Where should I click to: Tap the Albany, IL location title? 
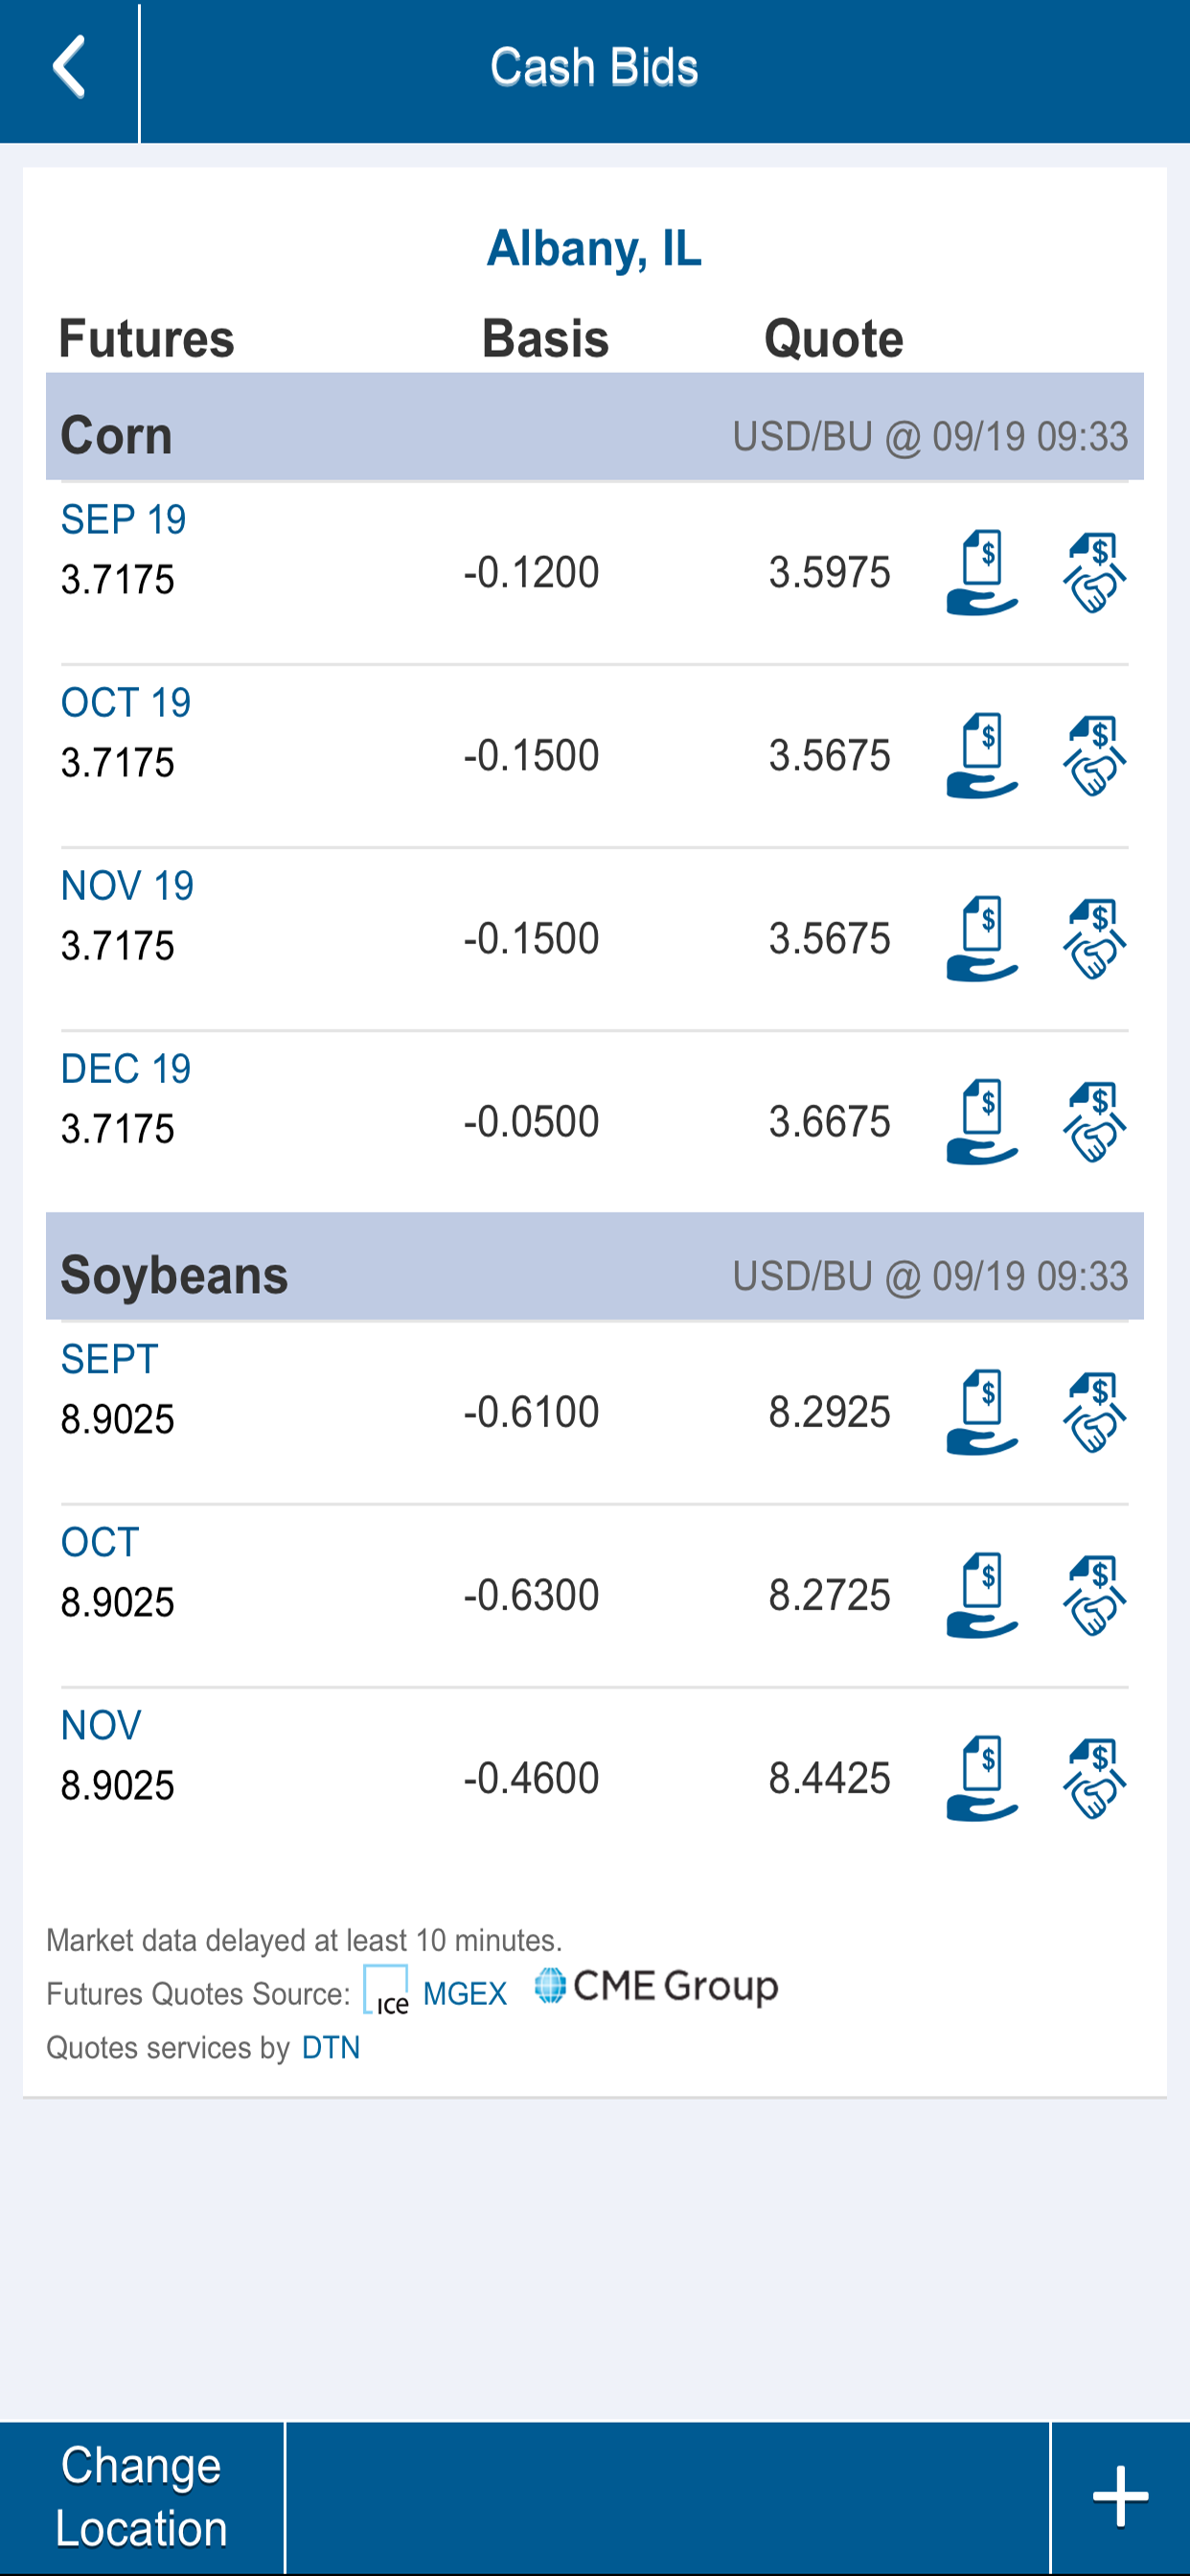coord(594,248)
